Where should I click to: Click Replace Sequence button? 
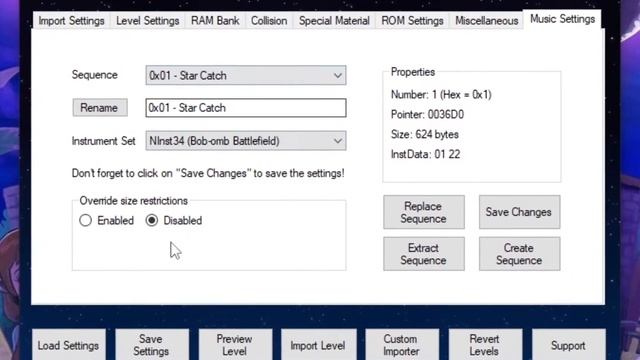tap(424, 212)
